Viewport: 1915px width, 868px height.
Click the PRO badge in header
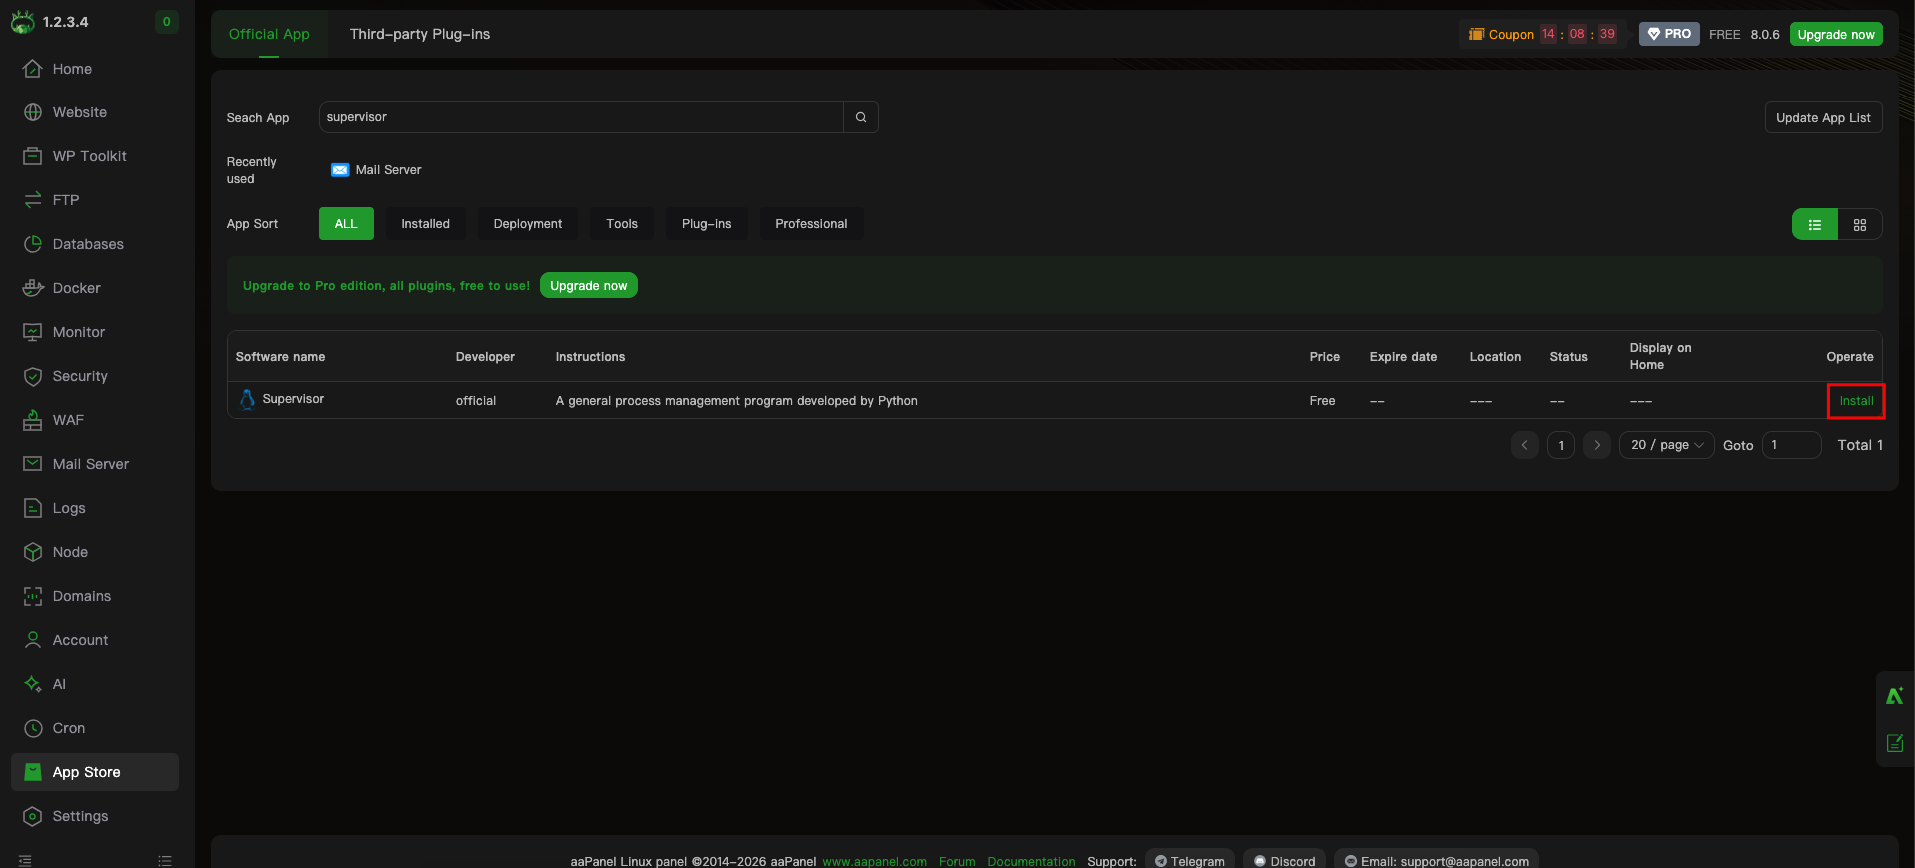[x=1669, y=34]
